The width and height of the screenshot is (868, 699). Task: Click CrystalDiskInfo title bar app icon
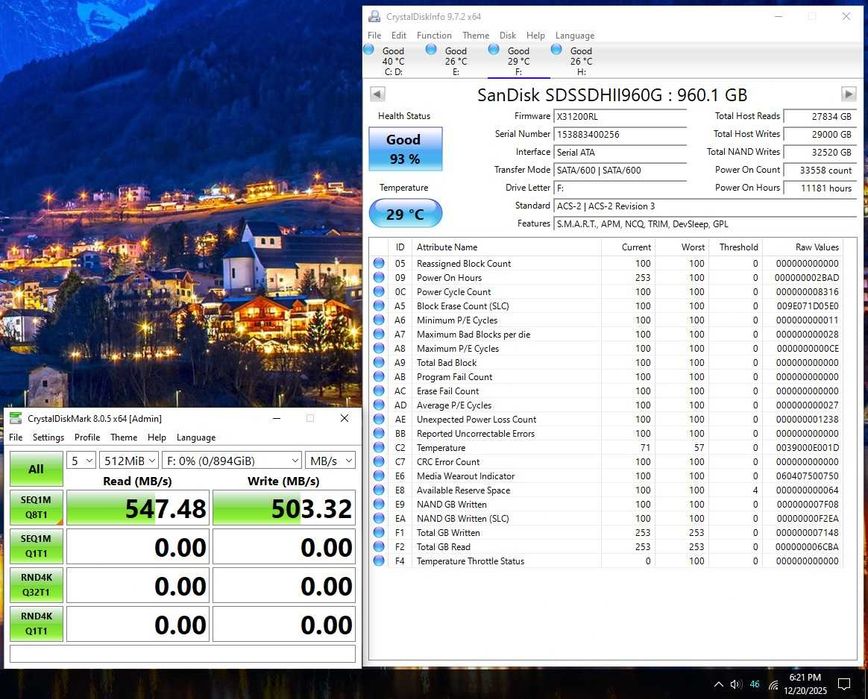375,16
